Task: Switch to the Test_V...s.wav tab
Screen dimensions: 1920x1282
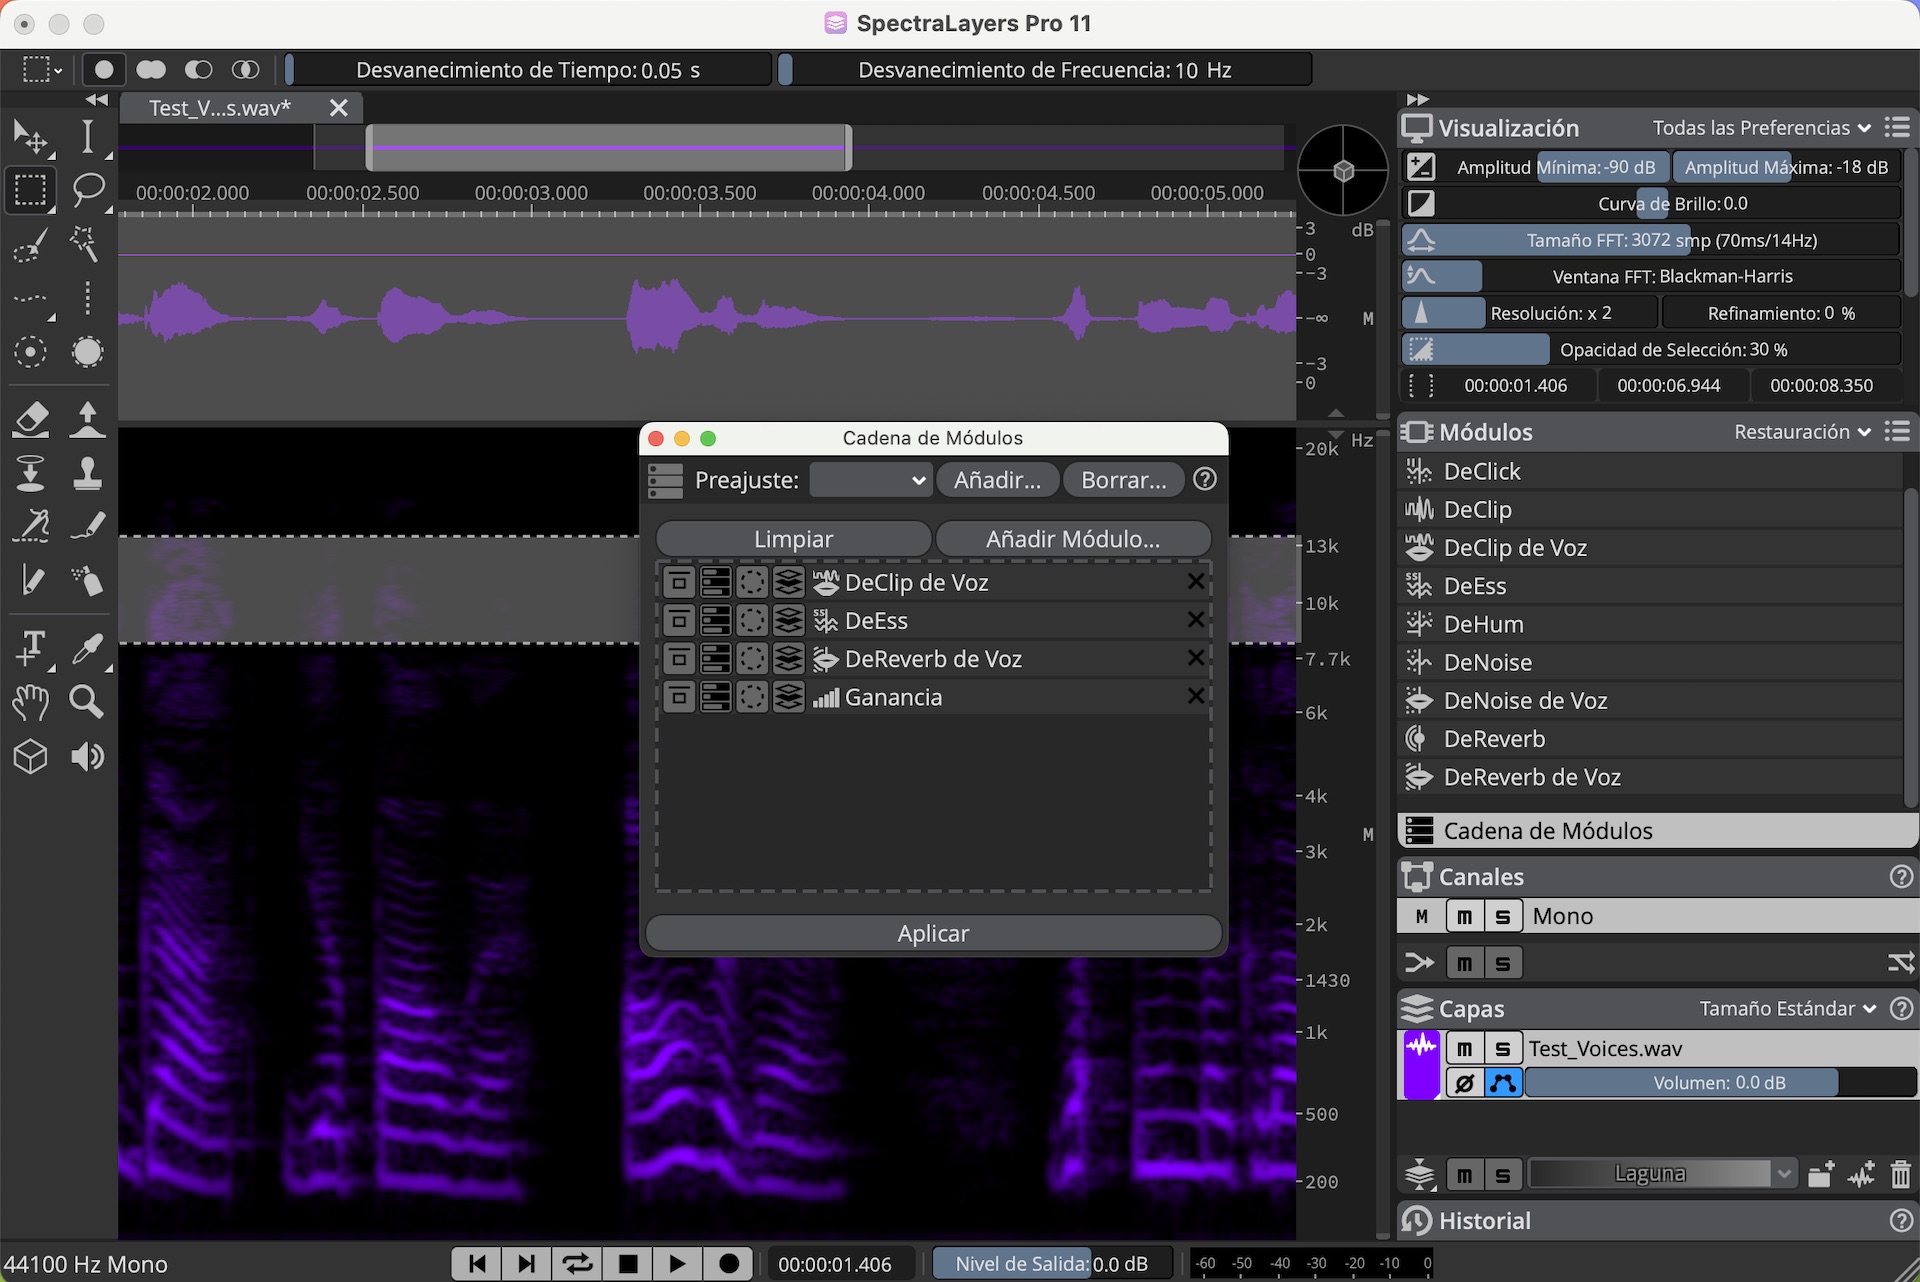Action: tap(220, 108)
